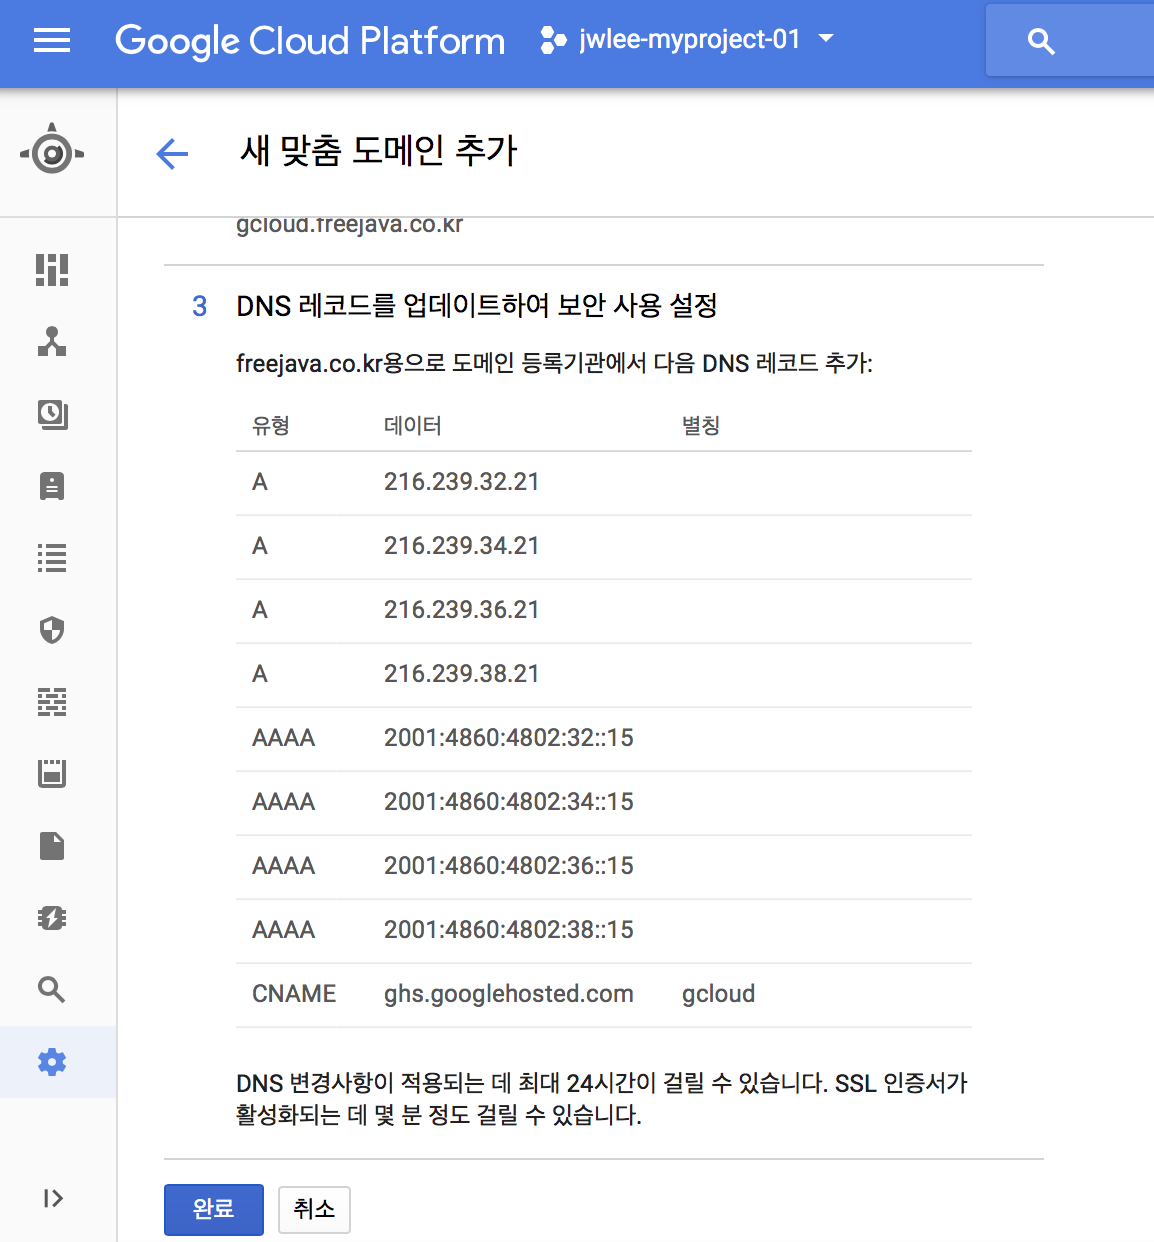Click the gcloud alias cell
This screenshot has width=1154, height=1242.
(x=718, y=994)
